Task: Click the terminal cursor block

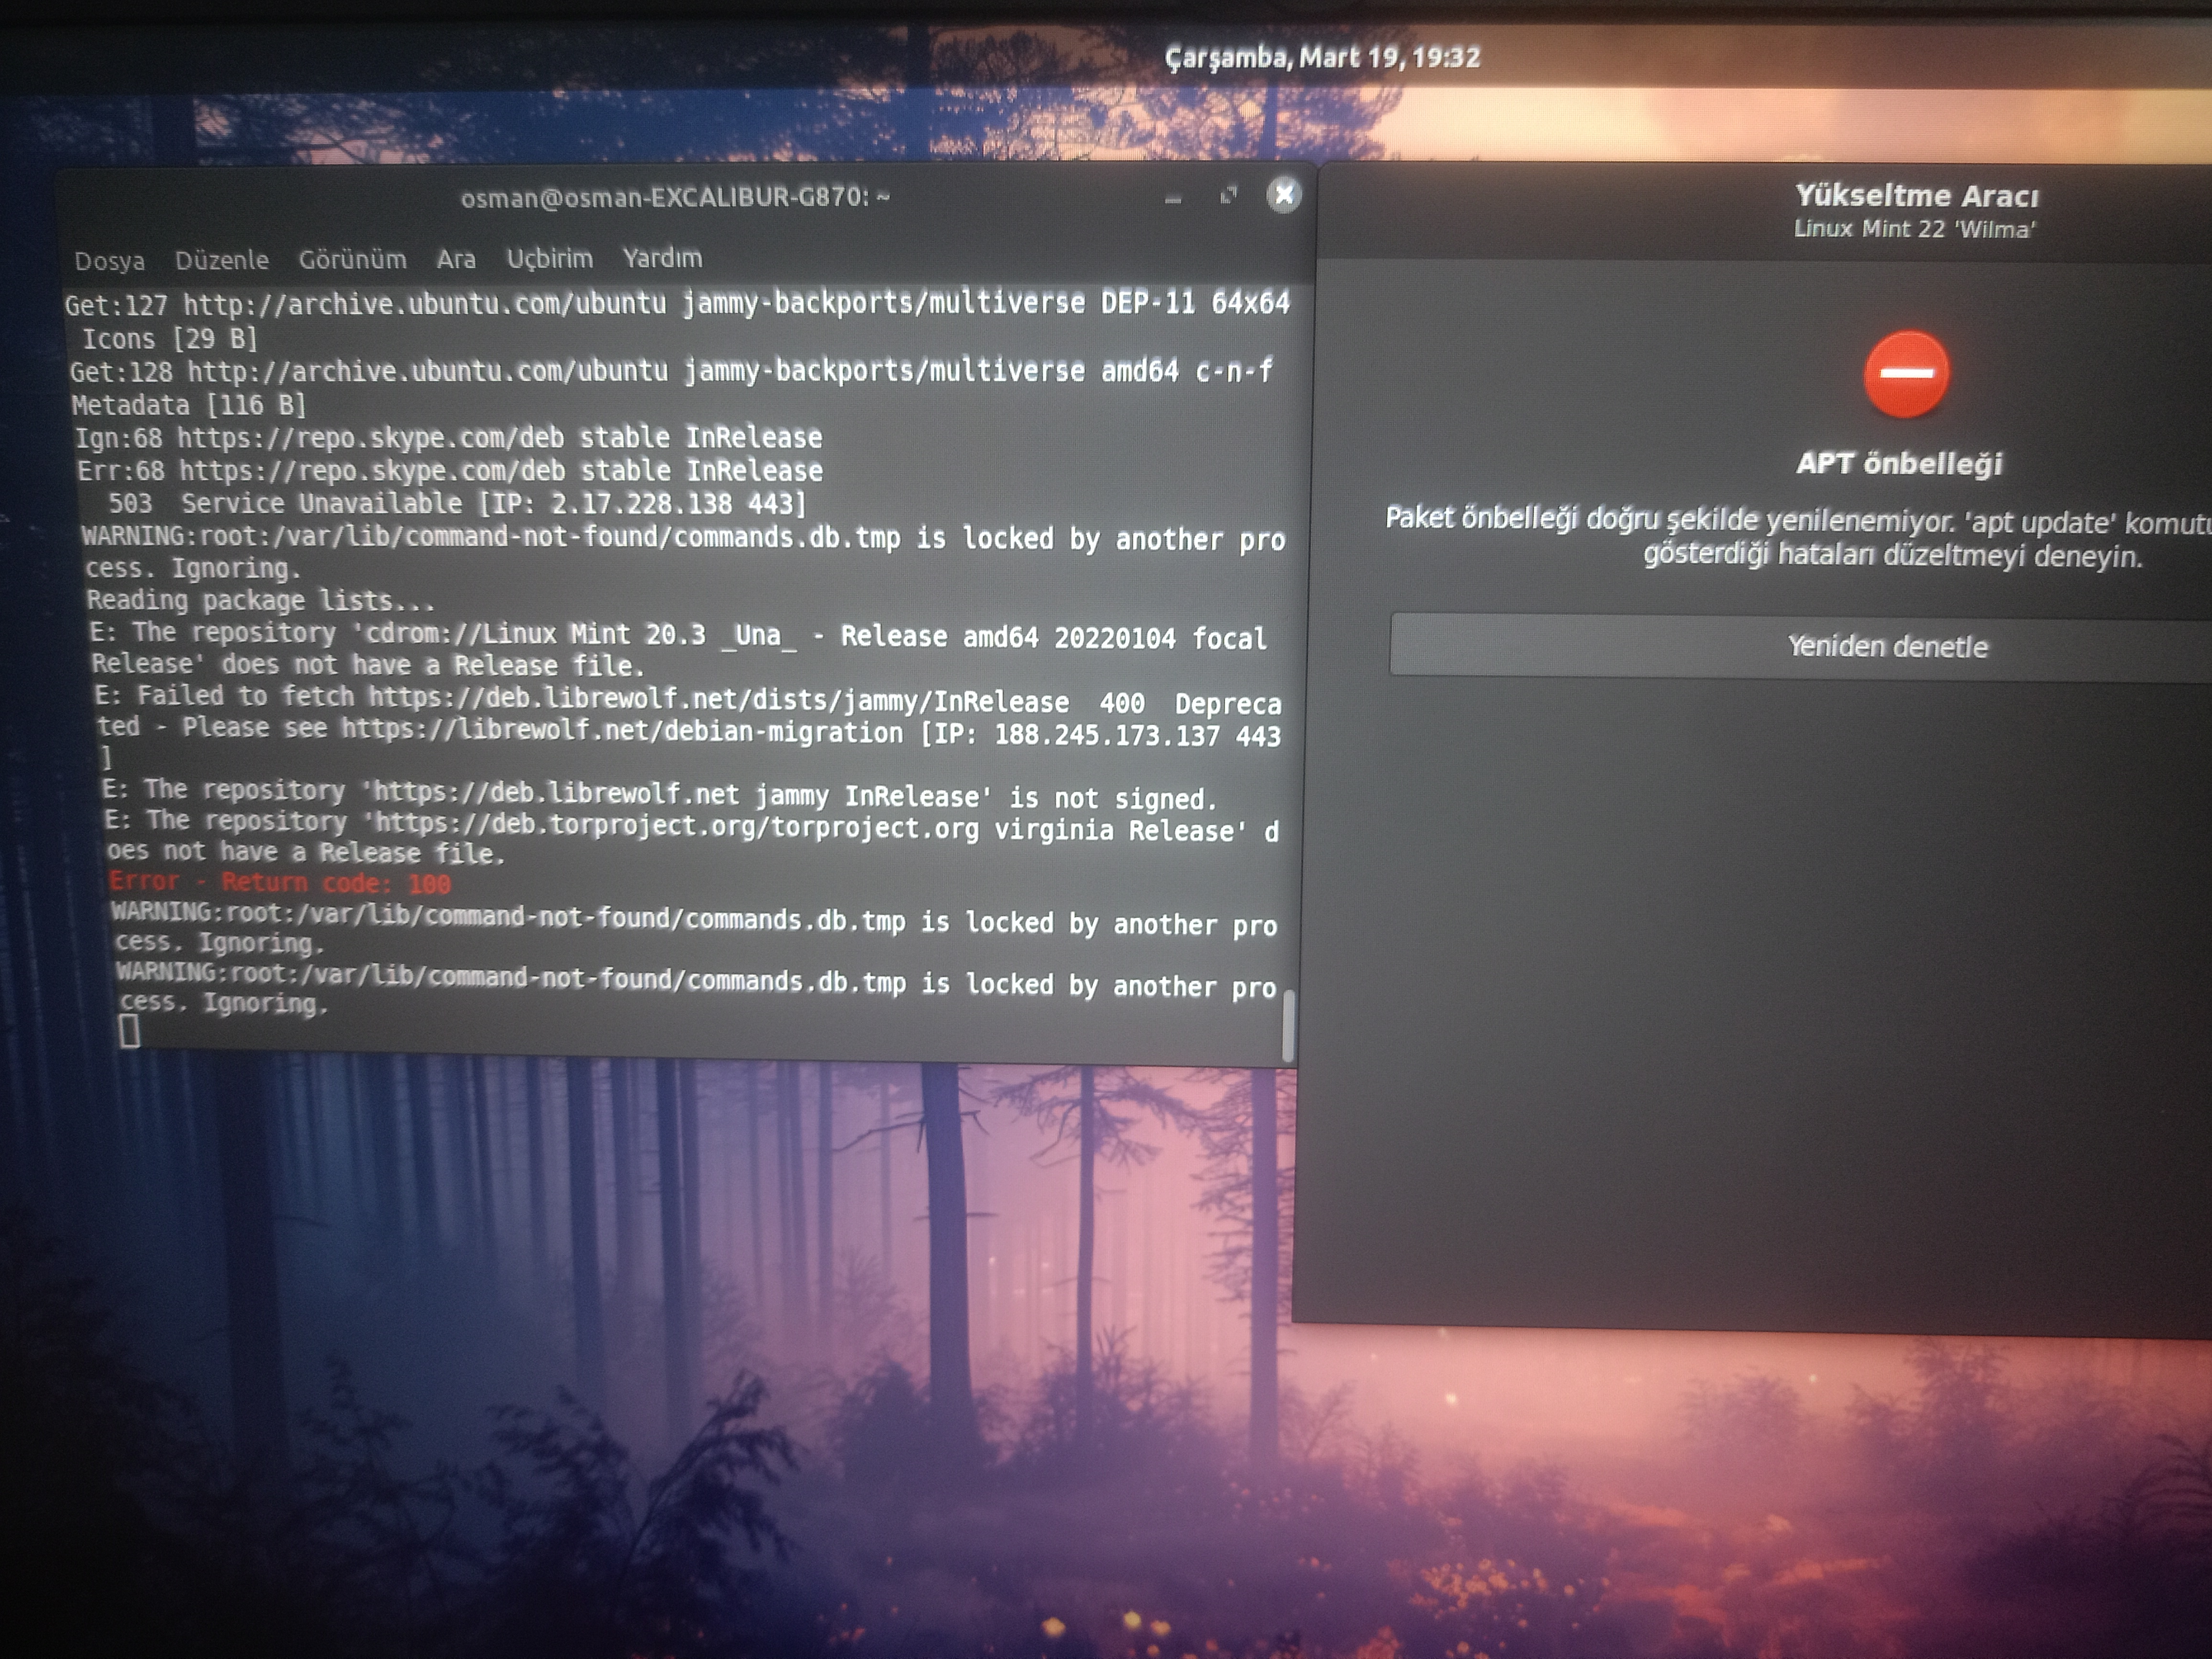Action: [x=129, y=1031]
